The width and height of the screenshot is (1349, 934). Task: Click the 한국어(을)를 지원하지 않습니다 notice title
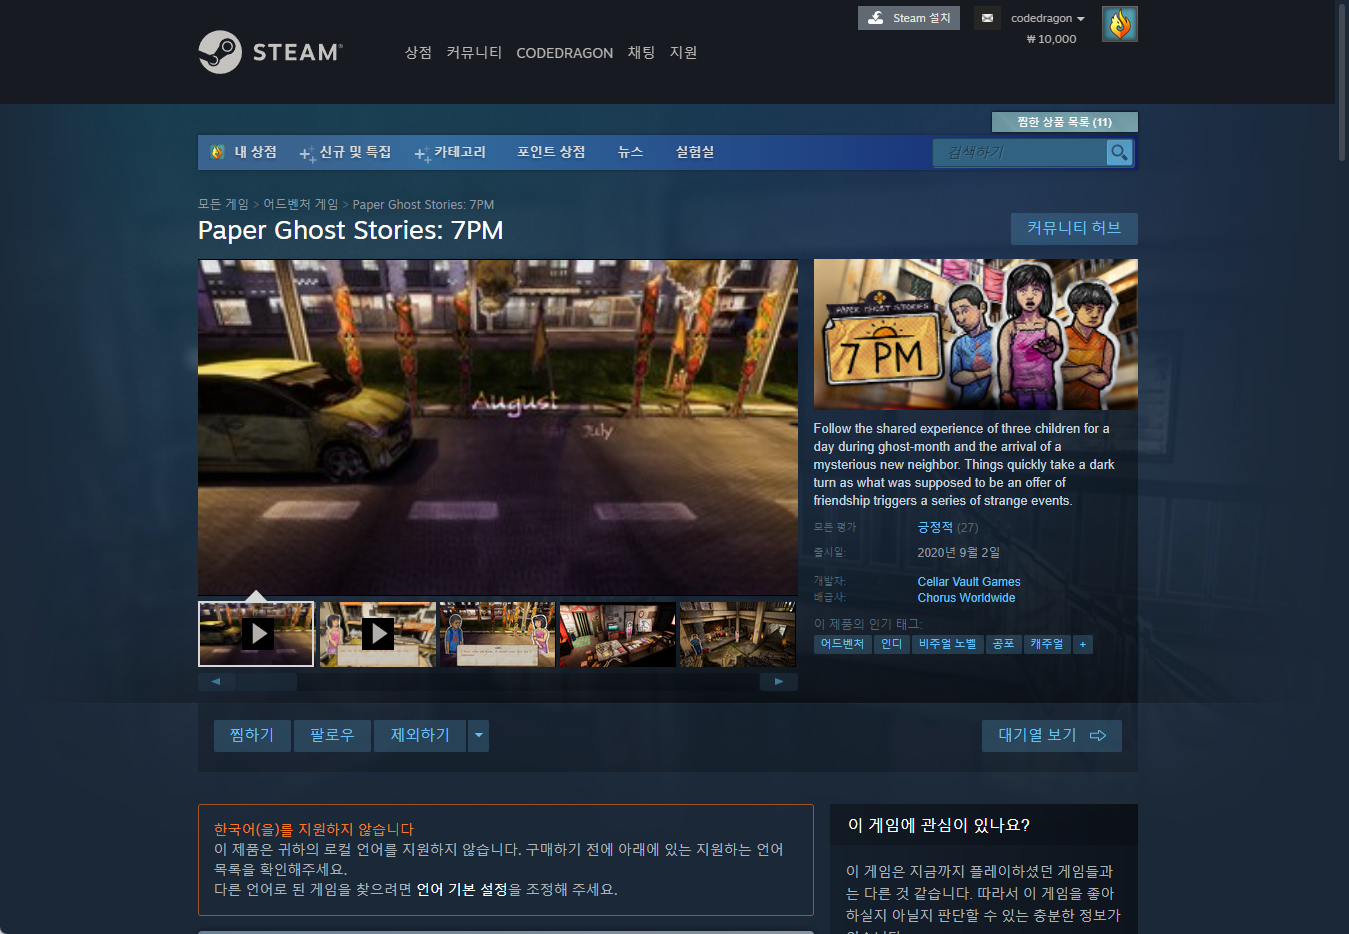[314, 829]
